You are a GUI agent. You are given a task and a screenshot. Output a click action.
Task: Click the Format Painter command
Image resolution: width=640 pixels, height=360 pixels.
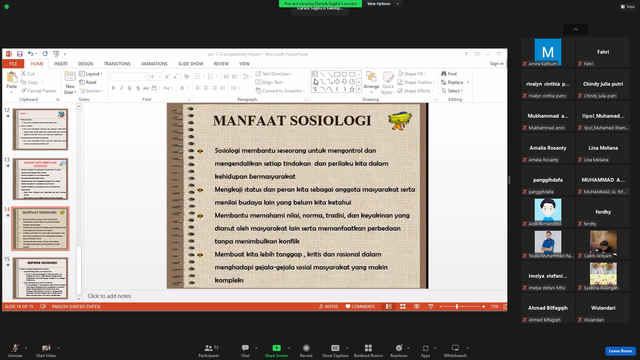tap(39, 91)
